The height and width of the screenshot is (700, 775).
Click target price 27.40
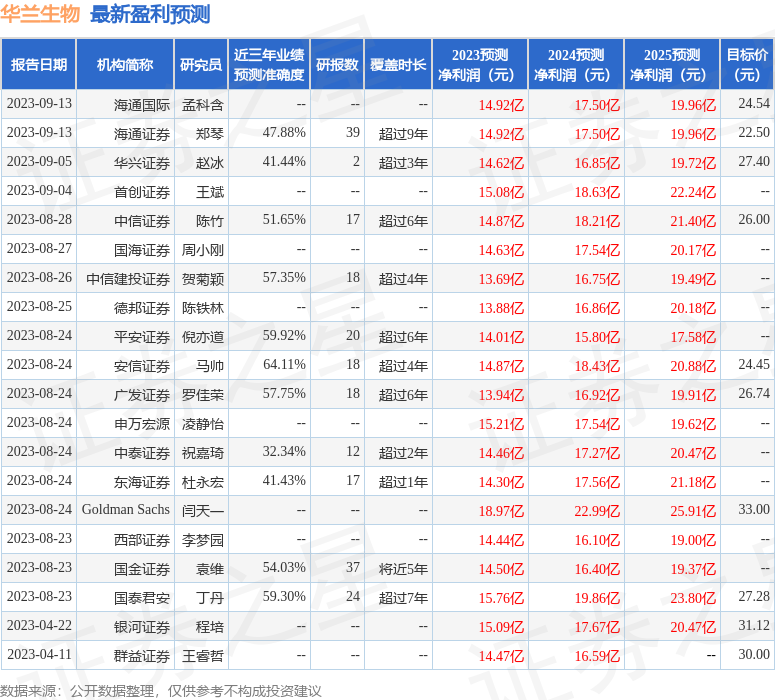point(754,162)
